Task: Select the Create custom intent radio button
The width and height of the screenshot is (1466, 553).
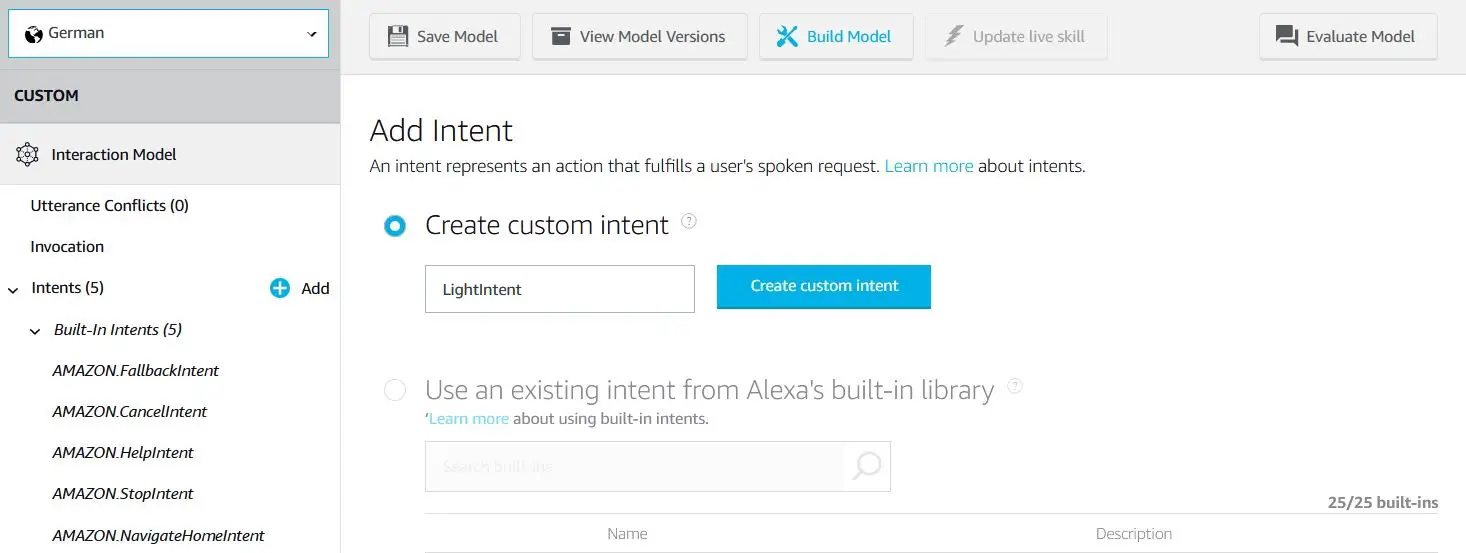Action: click(395, 226)
